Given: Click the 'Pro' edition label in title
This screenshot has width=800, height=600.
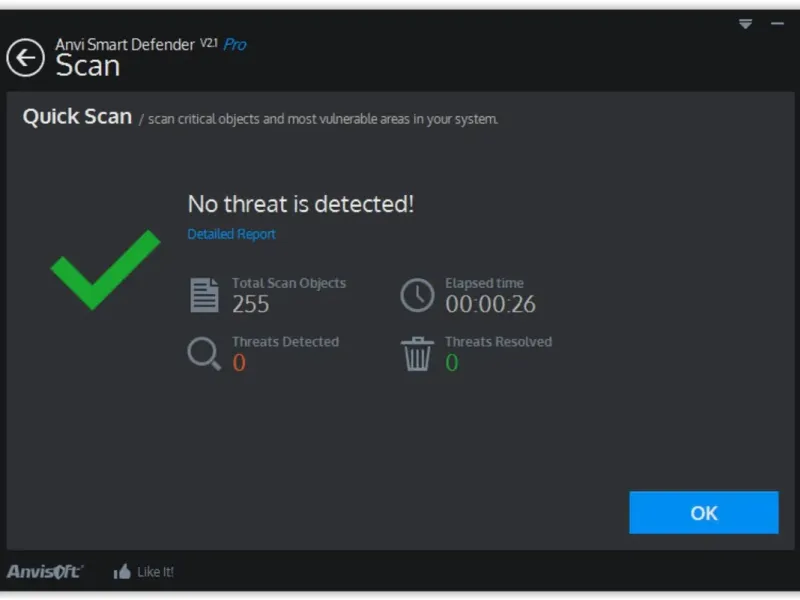Looking at the screenshot, I should pos(235,45).
